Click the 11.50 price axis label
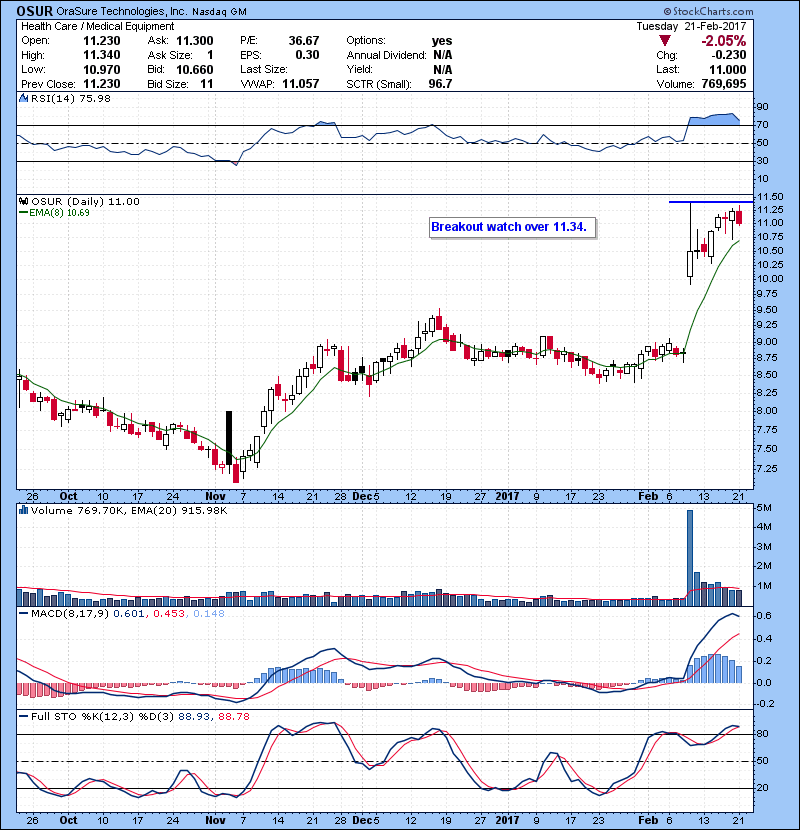The width and height of the screenshot is (800, 830). point(770,196)
